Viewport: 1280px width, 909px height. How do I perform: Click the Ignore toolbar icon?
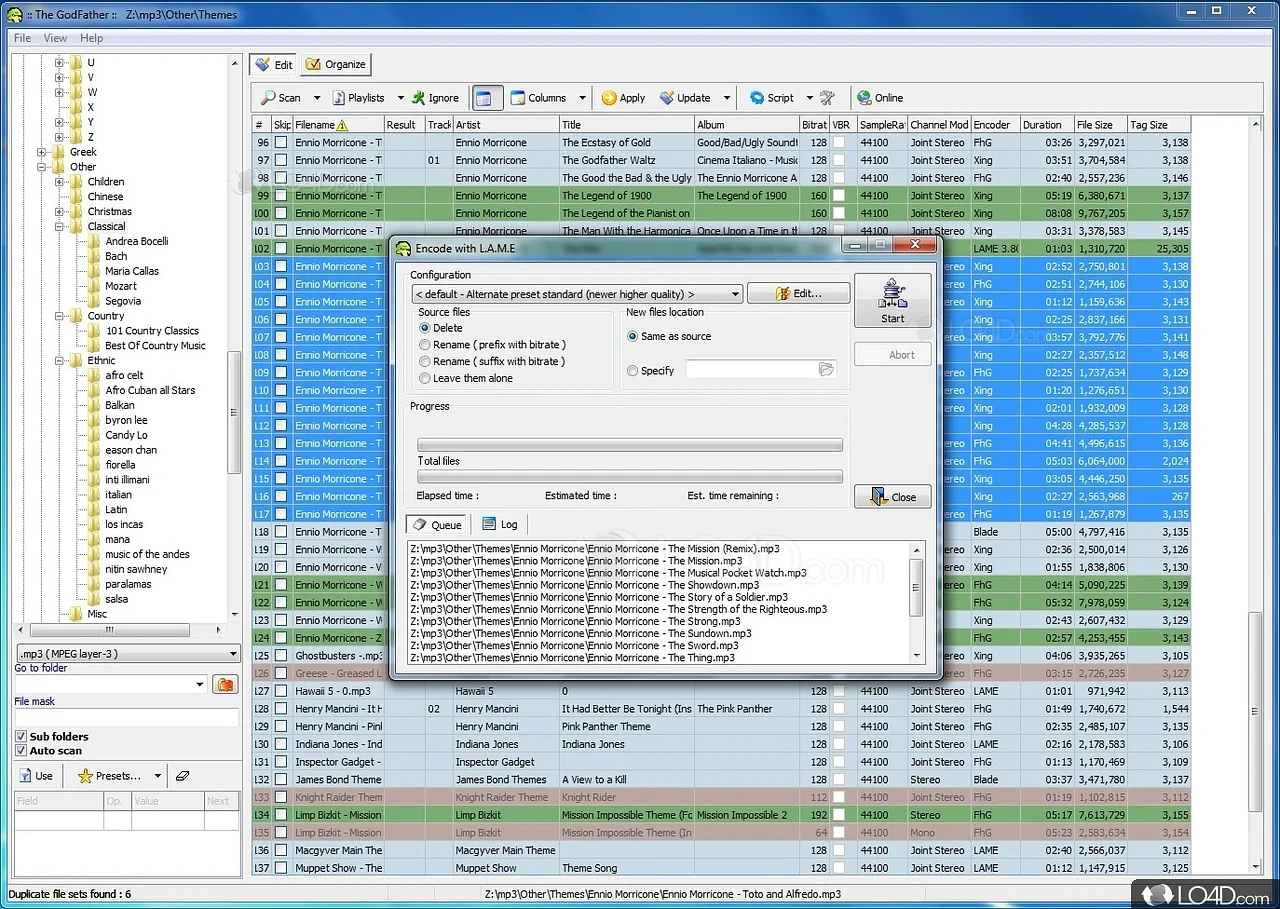(x=435, y=98)
